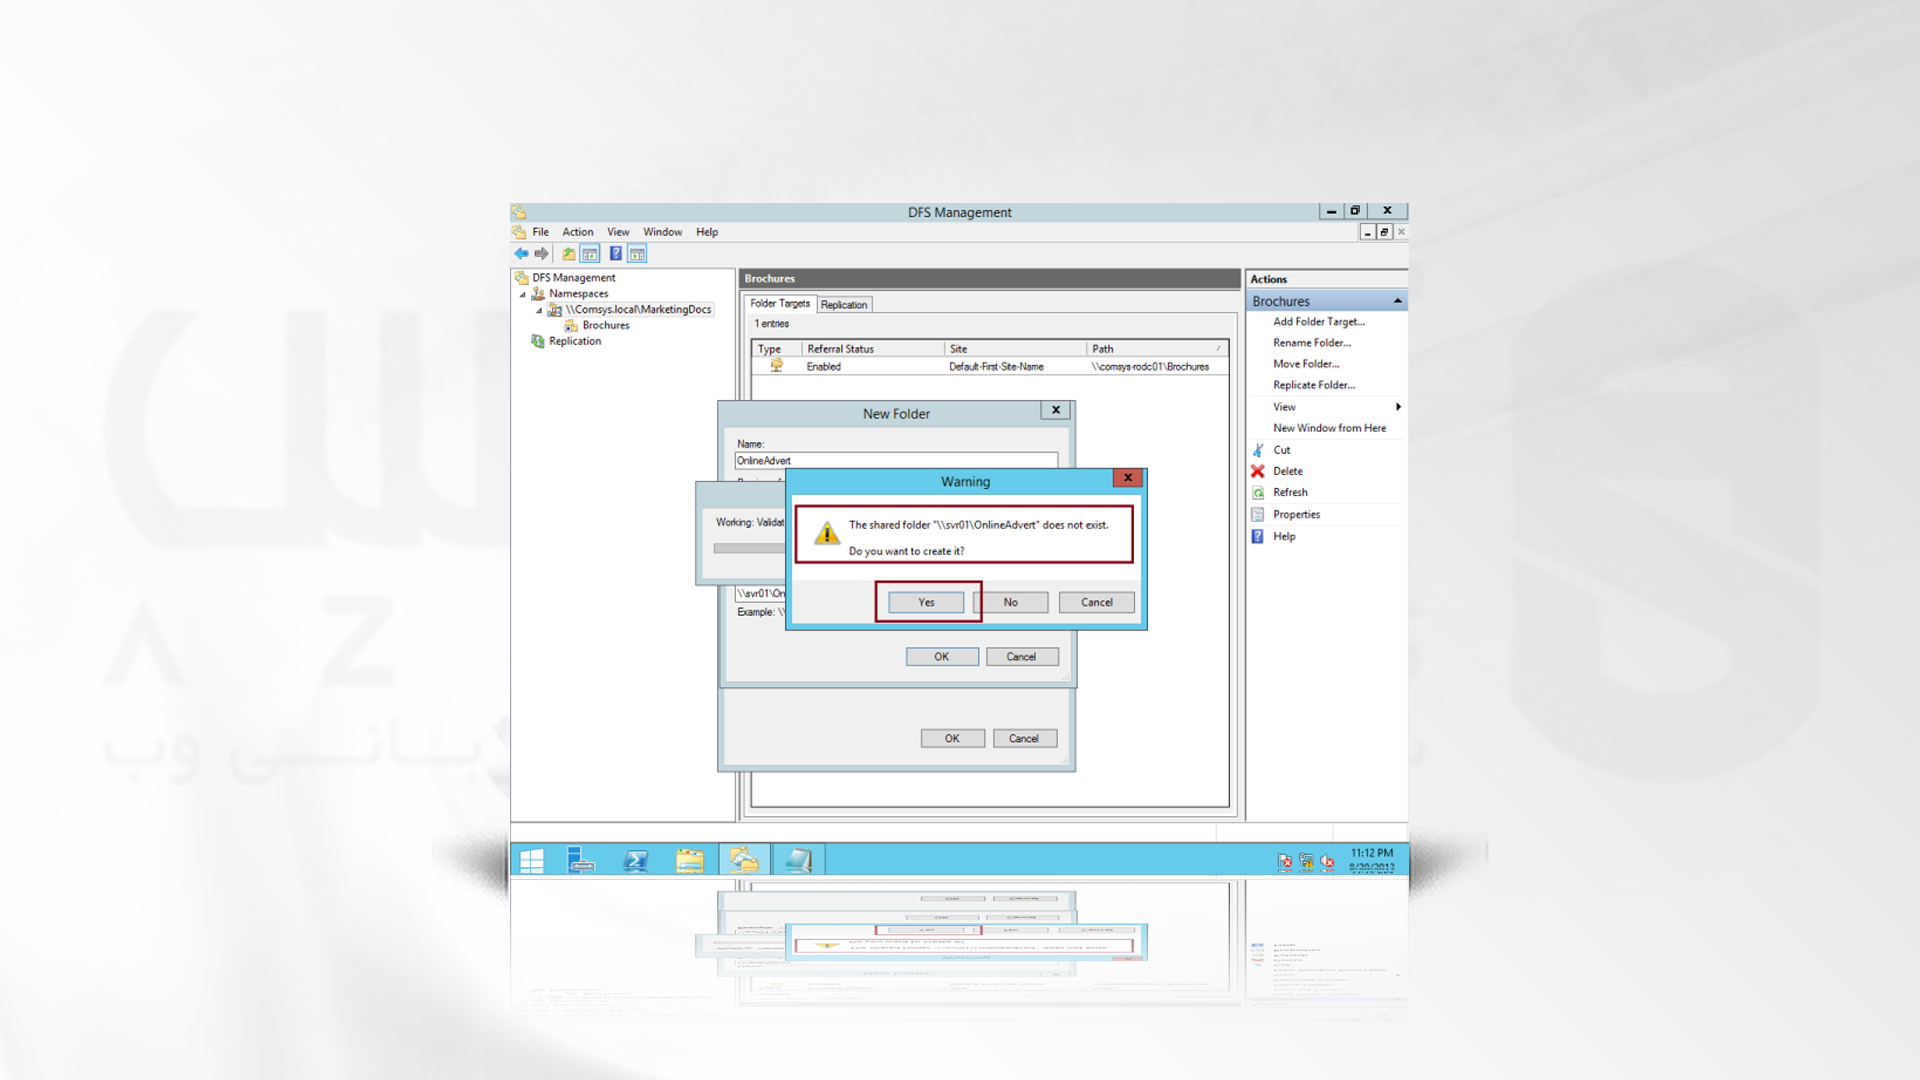Toggle the Show/Hide Action Pane toolbar icon
Screen dimensions: 1920x1080
637,254
